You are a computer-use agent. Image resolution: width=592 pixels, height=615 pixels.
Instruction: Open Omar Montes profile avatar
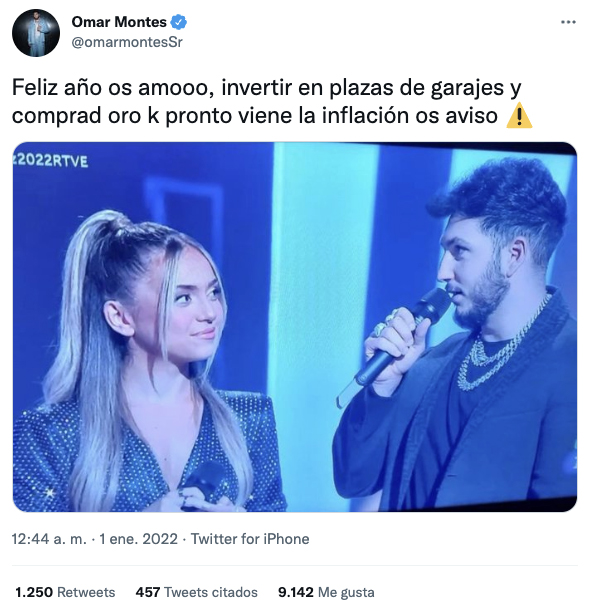click(x=36, y=33)
